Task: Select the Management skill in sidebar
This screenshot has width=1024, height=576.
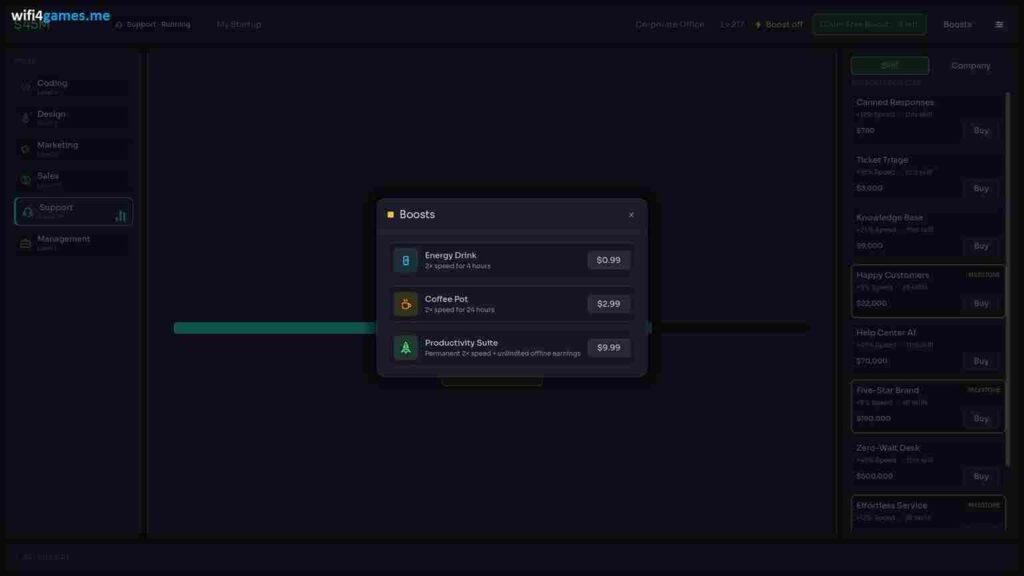Action: [x=72, y=243]
